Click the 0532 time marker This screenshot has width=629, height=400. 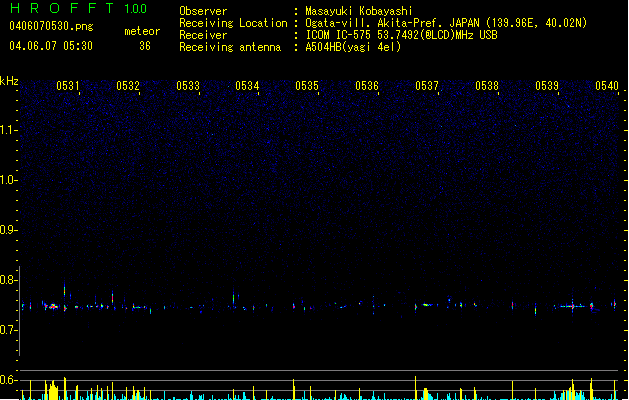(x=128, y=86)
